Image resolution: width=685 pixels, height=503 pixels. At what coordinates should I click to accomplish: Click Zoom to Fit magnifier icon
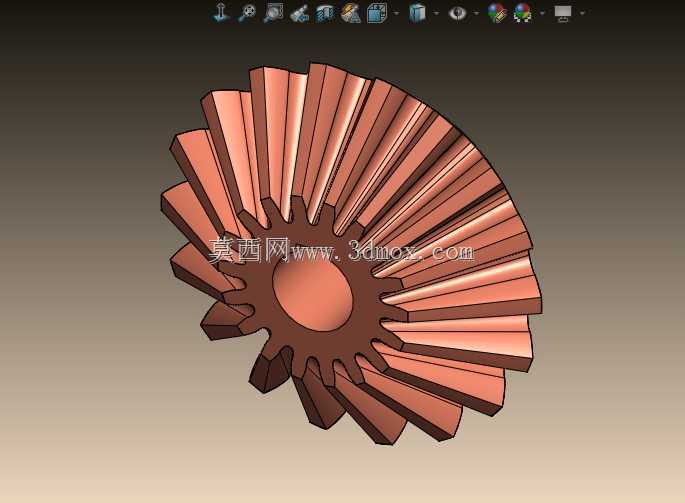[x=247, y=12]
